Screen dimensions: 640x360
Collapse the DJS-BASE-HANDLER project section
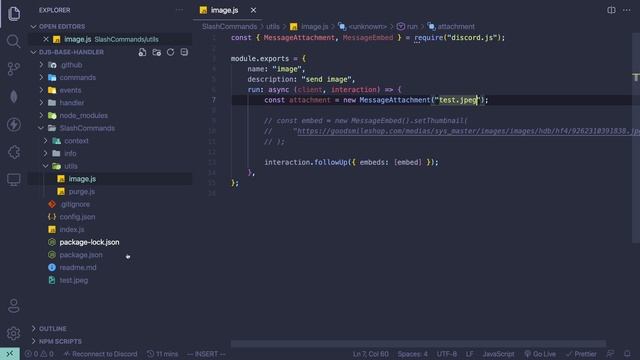click(x=71, y=52)
